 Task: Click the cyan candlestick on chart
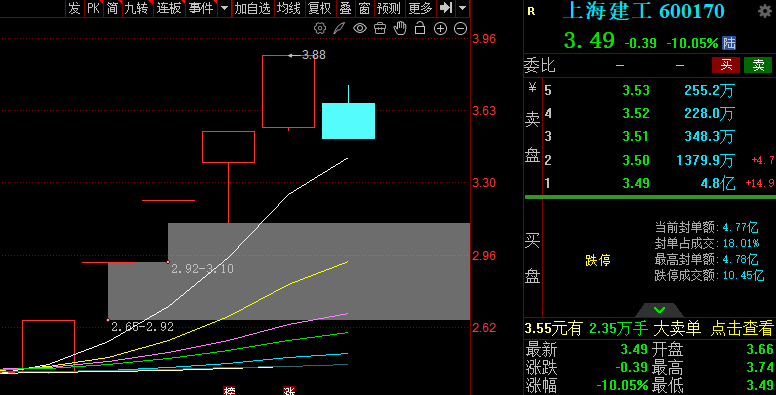pyautogui.click(x=348, y=120)
